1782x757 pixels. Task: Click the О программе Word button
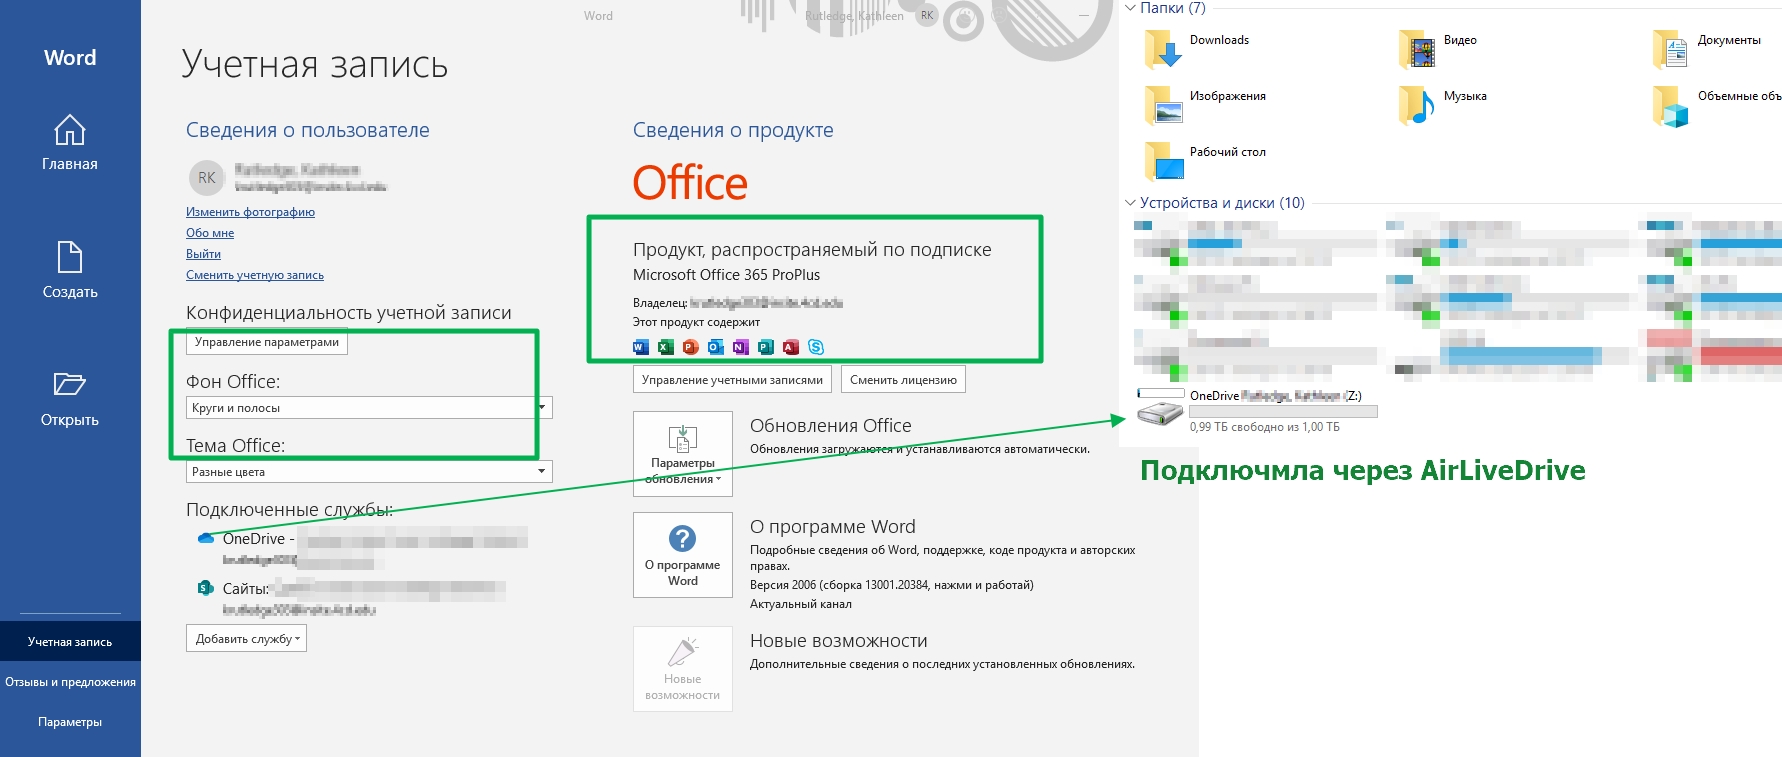[x=683, y=555]
